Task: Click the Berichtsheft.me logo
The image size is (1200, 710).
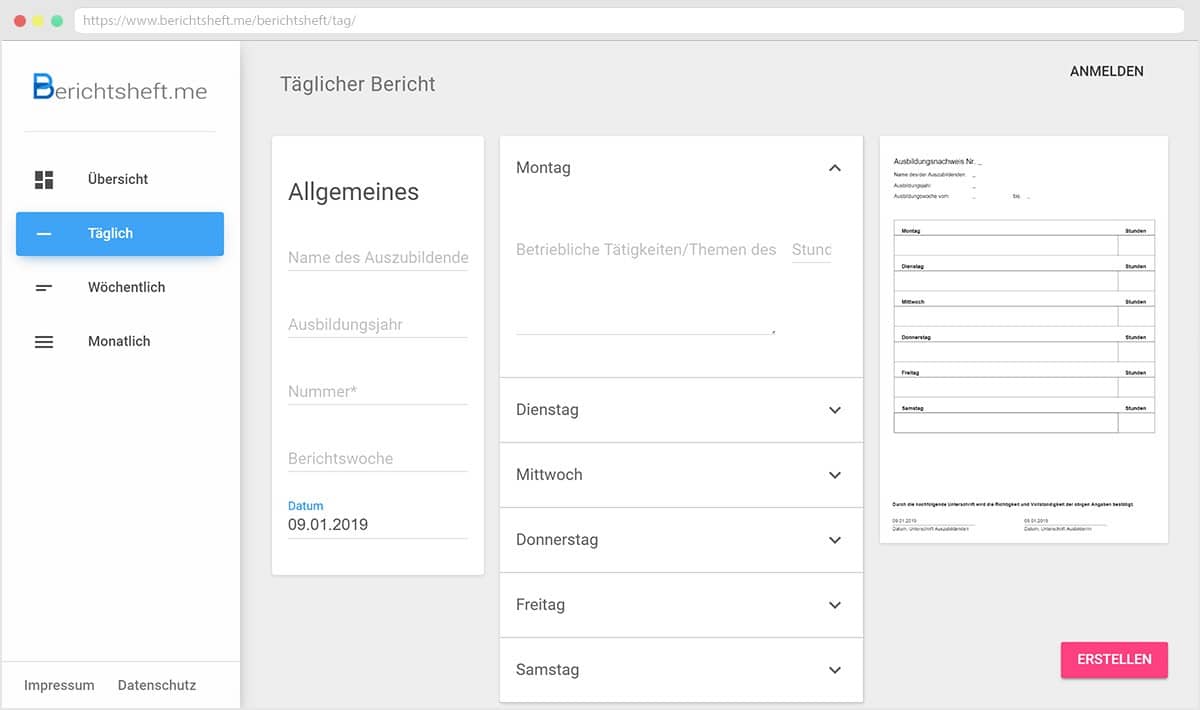Action: (x=120, y=88)
